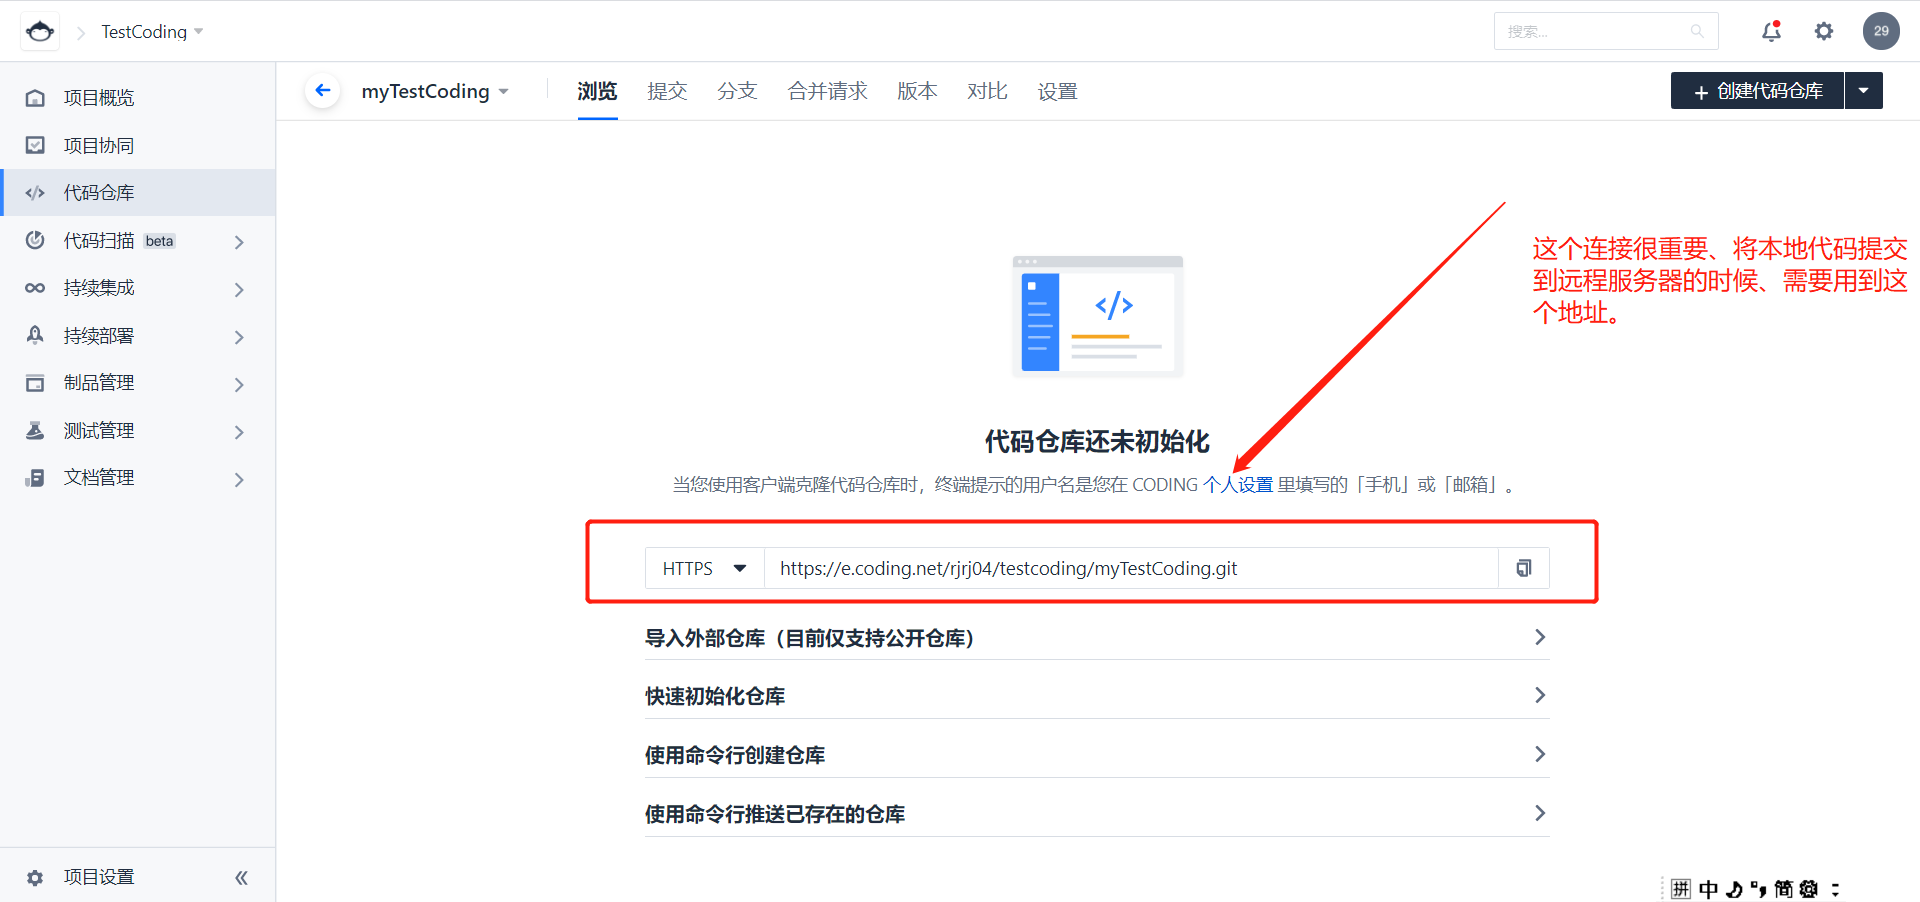Screen dimensions: 1920x902
Task: Switch to the 版本 tab
Action: pyautogui.click(x=917, y=91)
